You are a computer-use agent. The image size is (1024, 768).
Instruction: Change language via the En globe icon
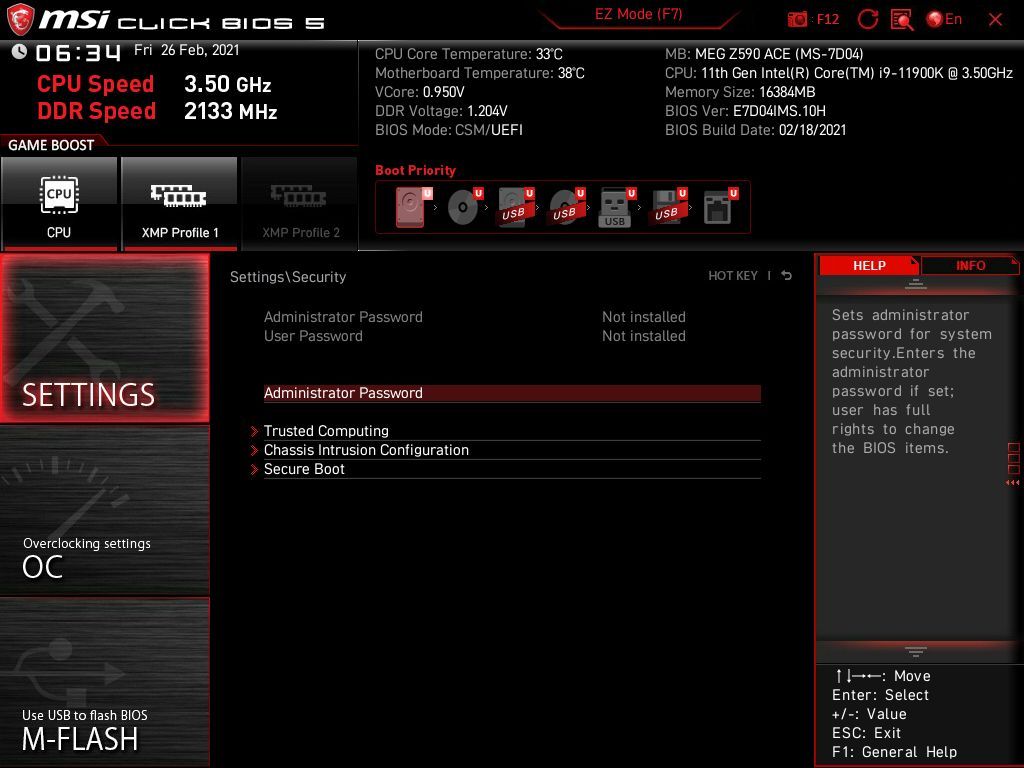pos(944,20)
